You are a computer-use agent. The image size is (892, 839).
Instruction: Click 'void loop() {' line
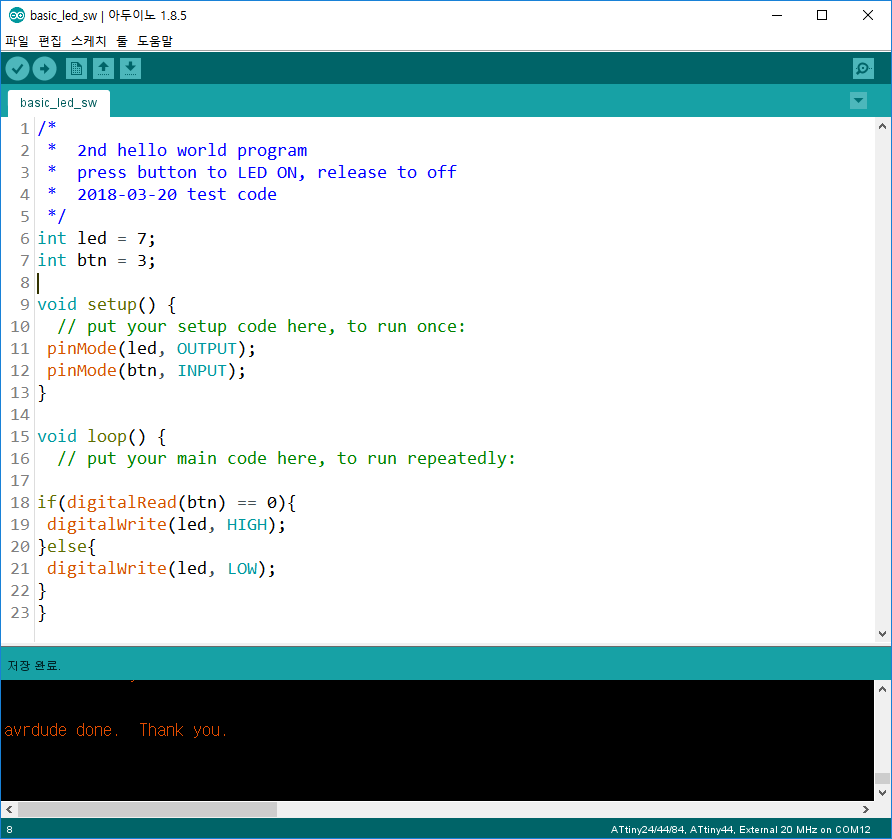pyautogui.click(x=102, y=436)
